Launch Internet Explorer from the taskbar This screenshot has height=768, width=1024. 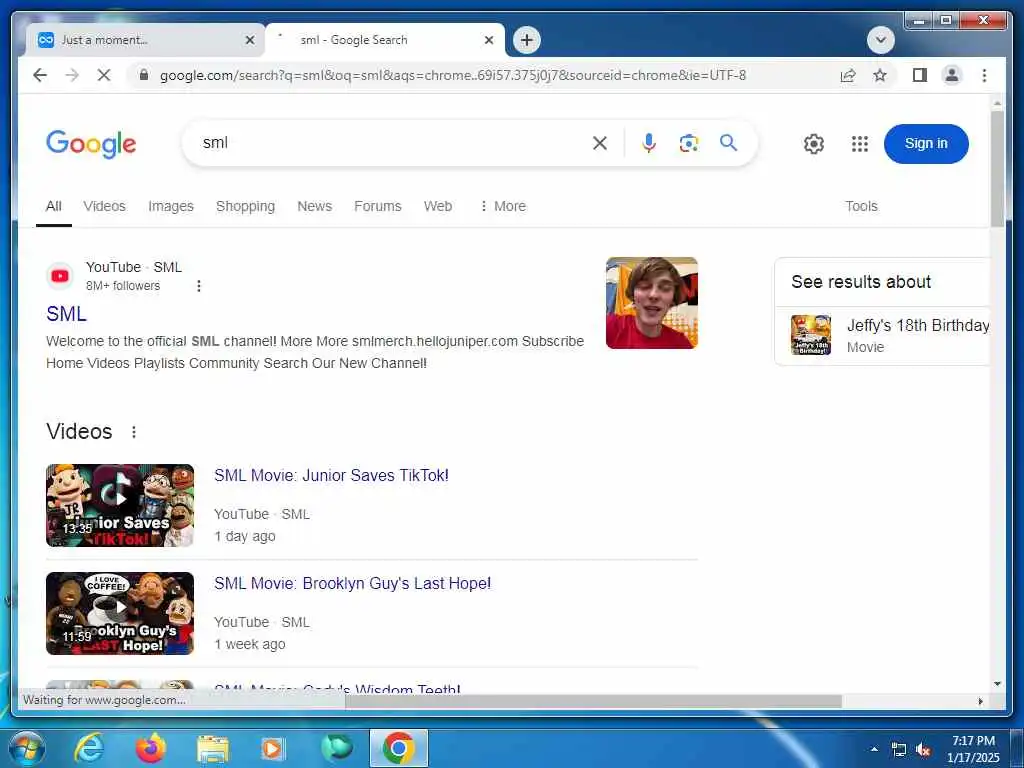pyautogui.click(x=89, y=748)
